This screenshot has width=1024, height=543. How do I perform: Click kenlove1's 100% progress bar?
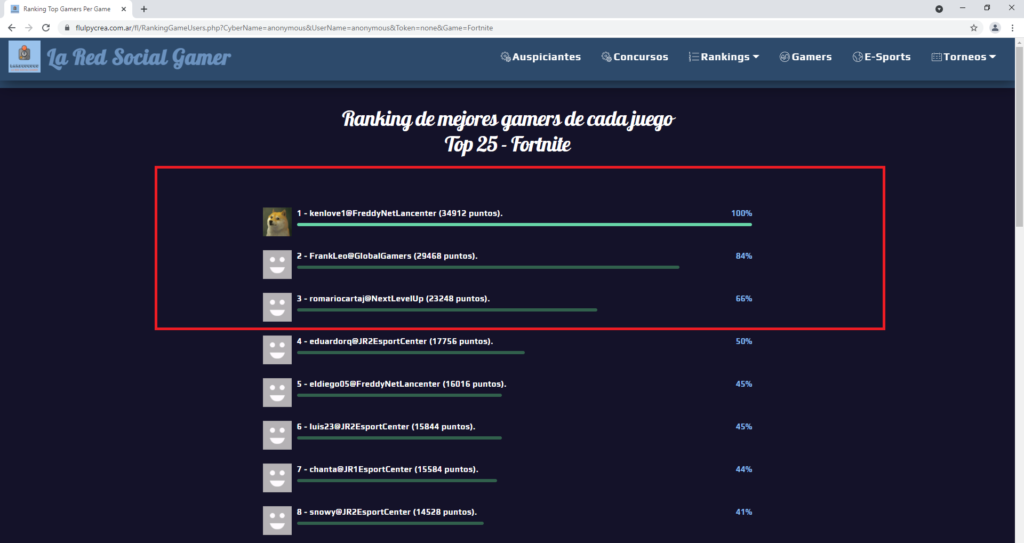pos(524,225)
